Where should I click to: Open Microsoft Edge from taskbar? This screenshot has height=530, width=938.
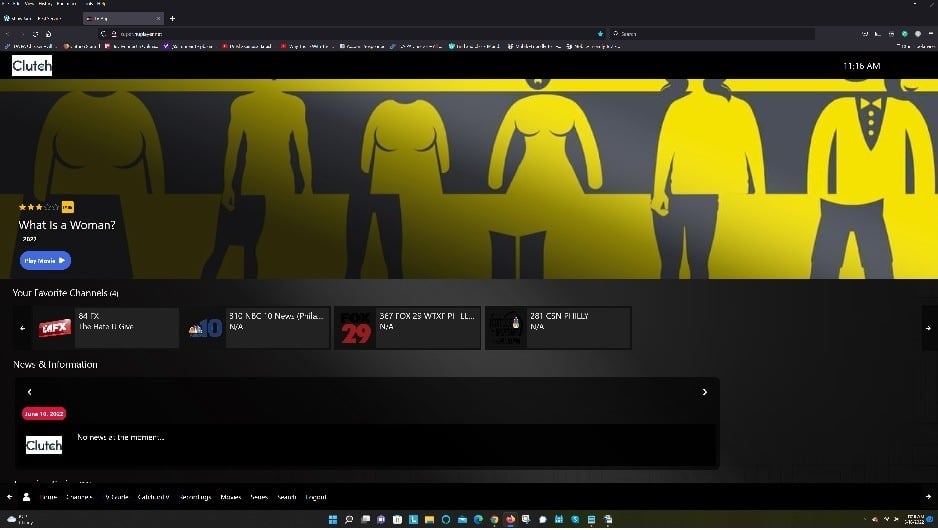click(478, 520)
